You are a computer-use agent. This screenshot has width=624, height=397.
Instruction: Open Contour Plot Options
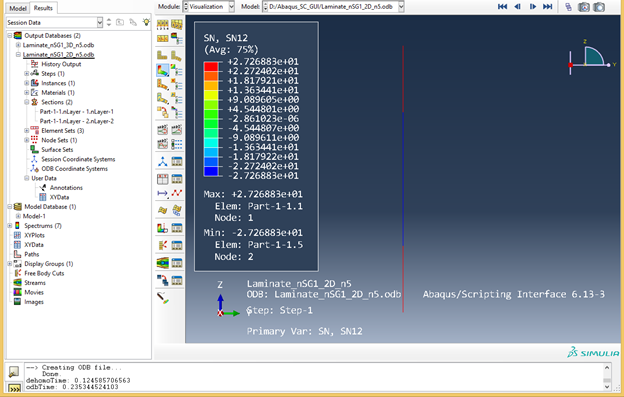tap(177, 70)
